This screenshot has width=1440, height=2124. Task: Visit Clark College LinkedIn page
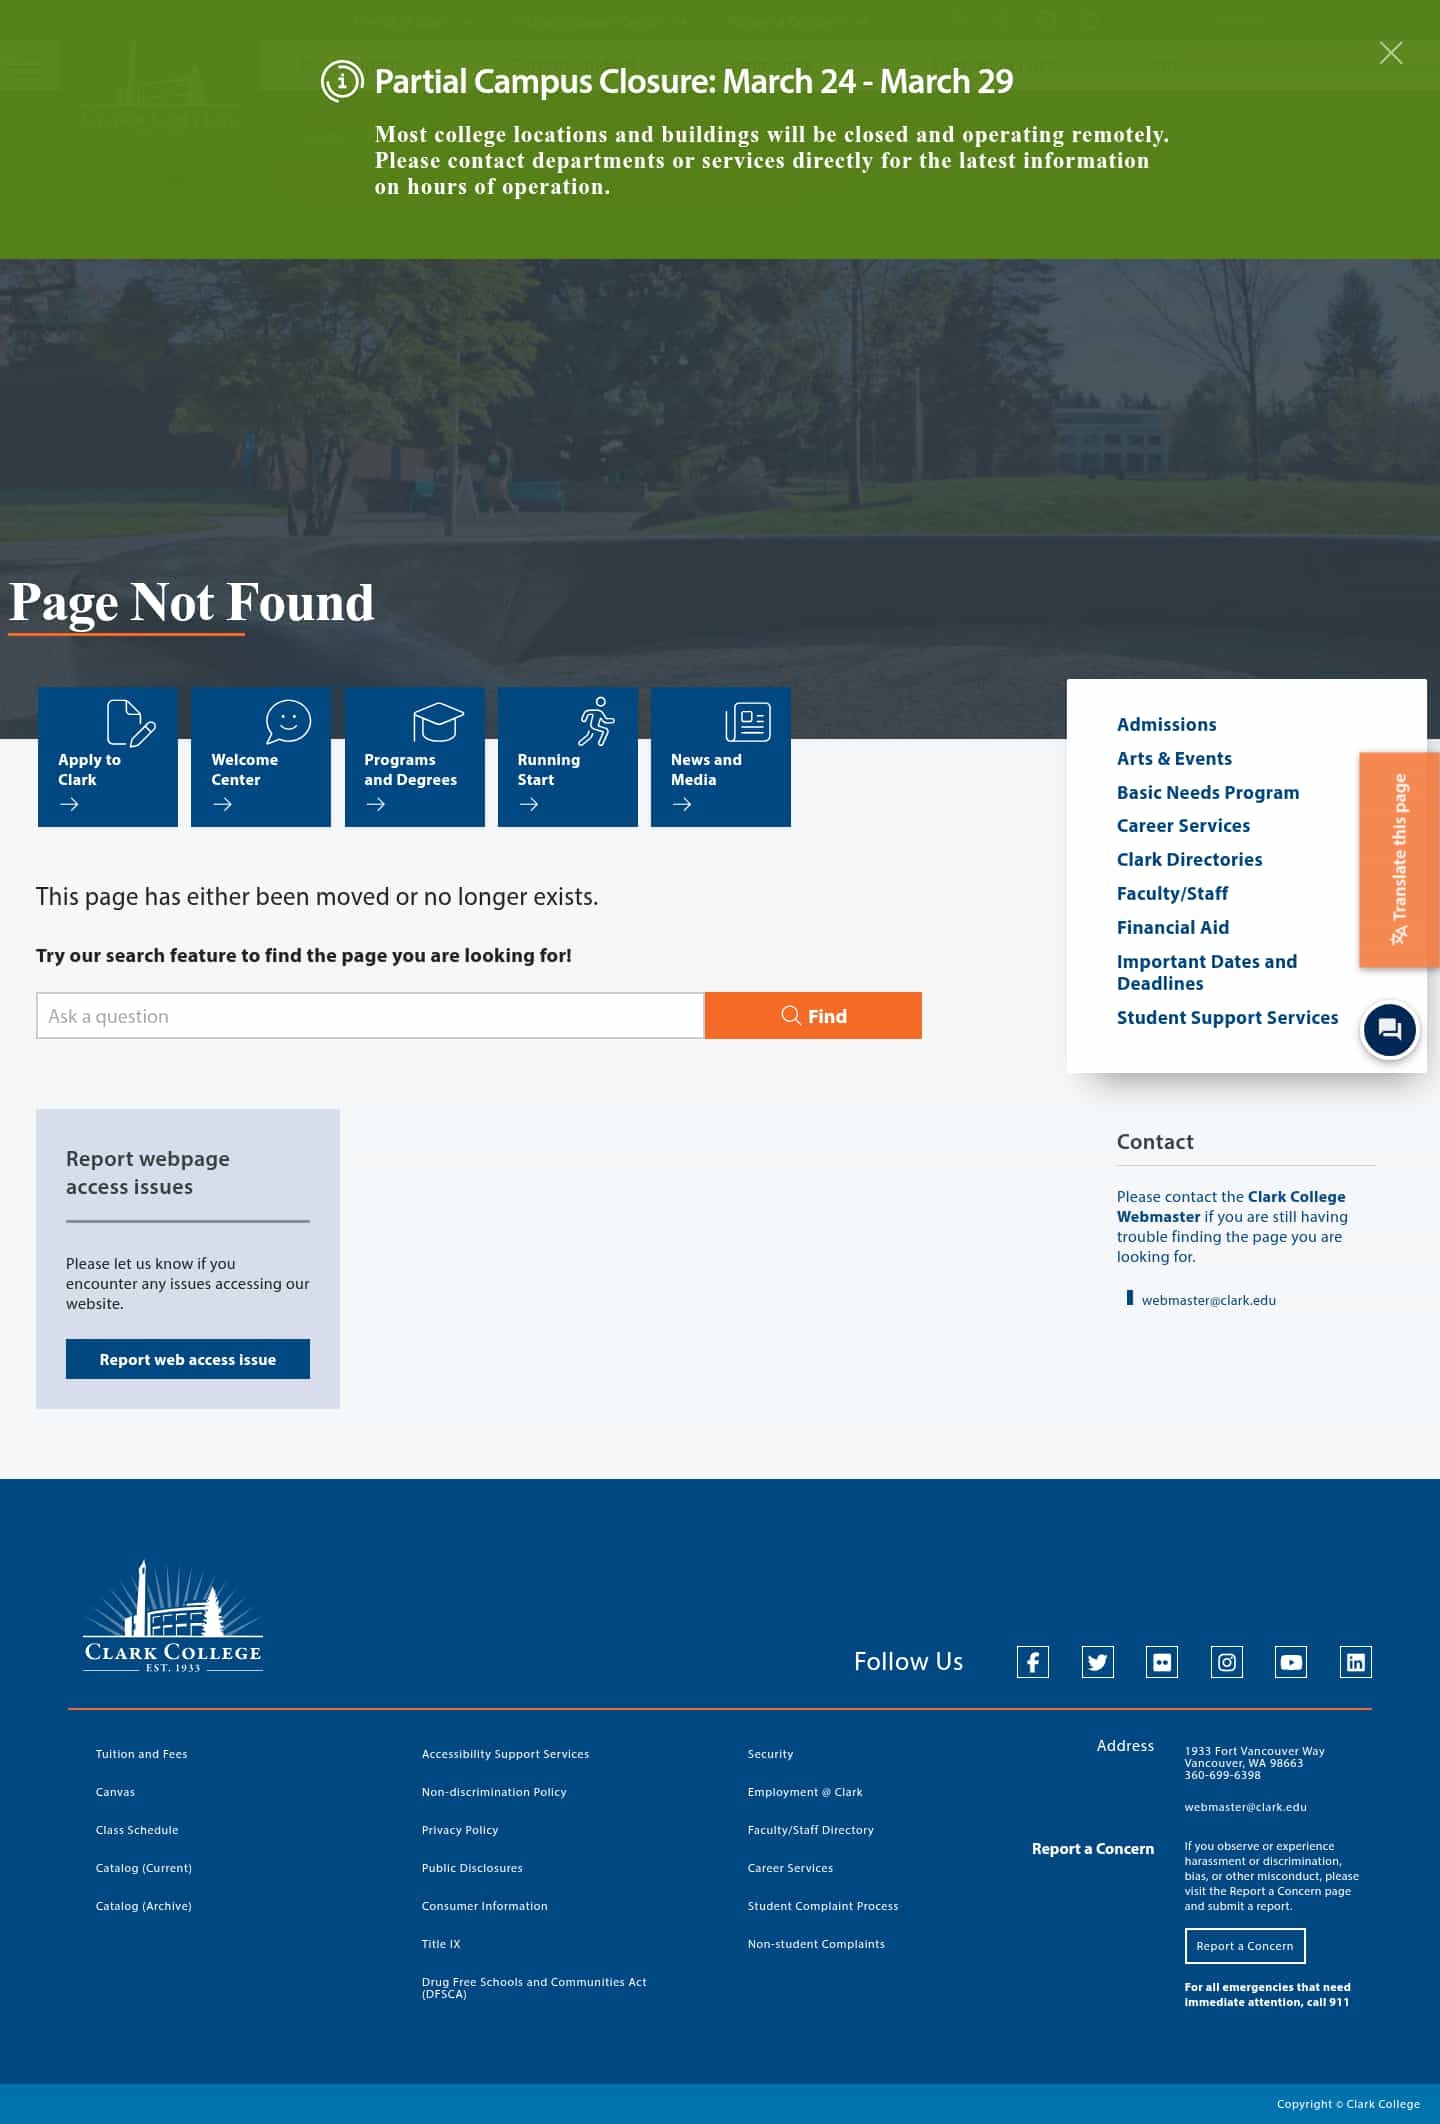(x=1356, y=1662)
